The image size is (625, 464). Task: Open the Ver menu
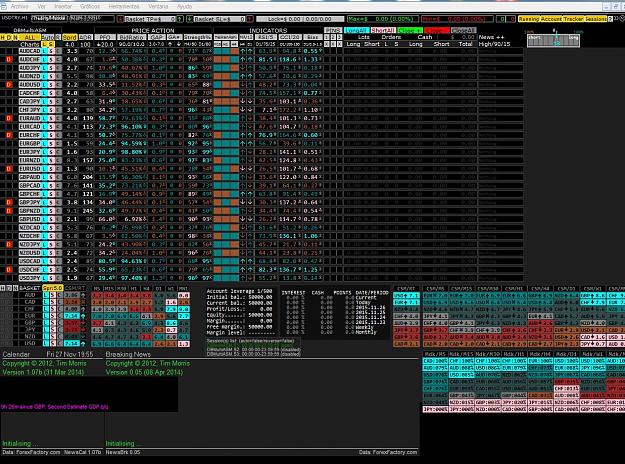click(41, 6)
